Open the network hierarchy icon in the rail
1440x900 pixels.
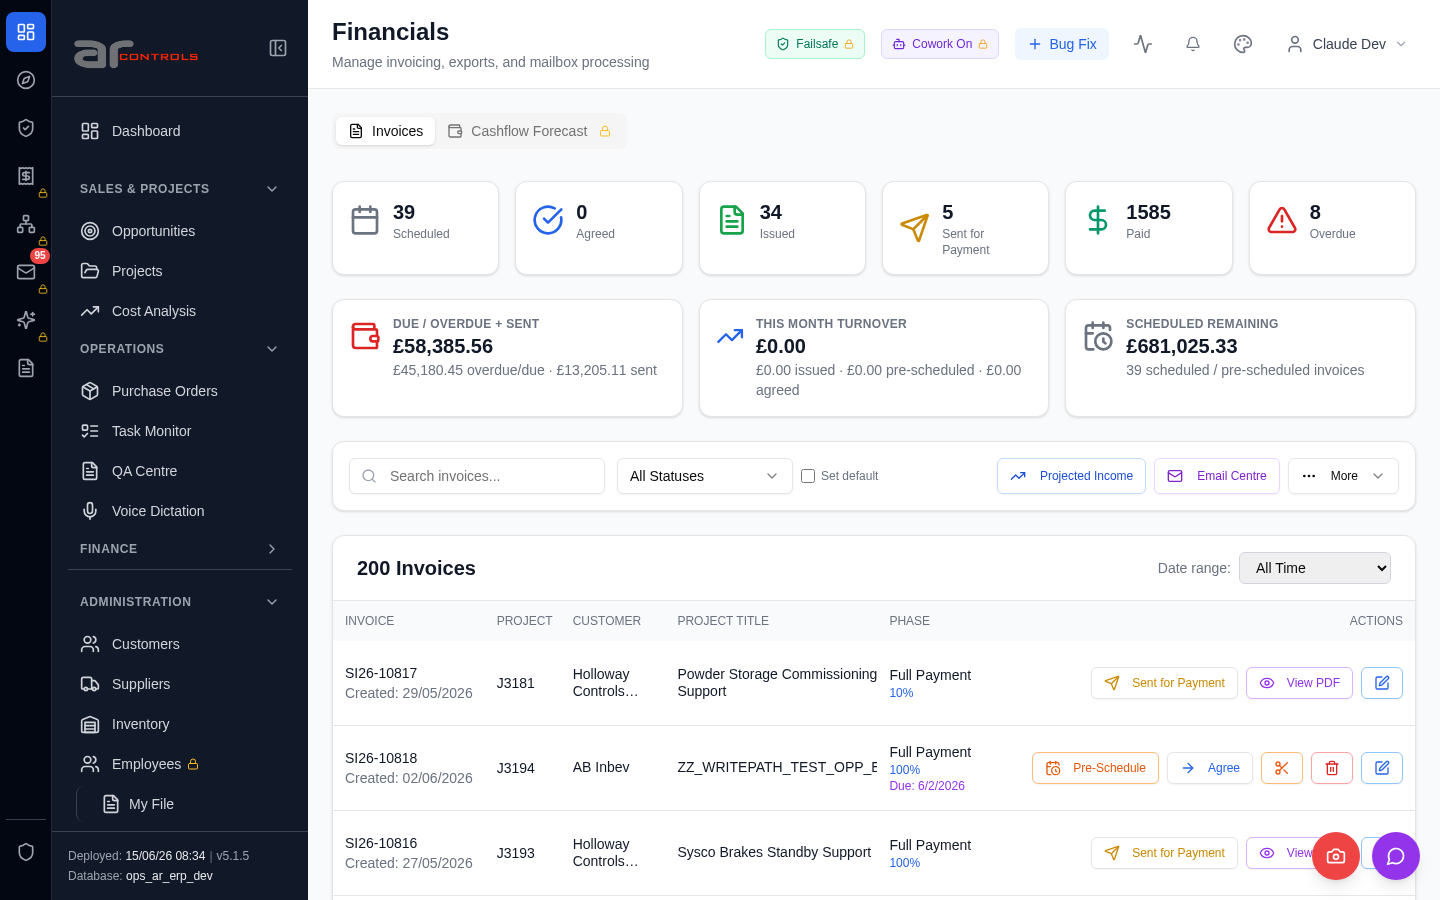pos(26,224)
